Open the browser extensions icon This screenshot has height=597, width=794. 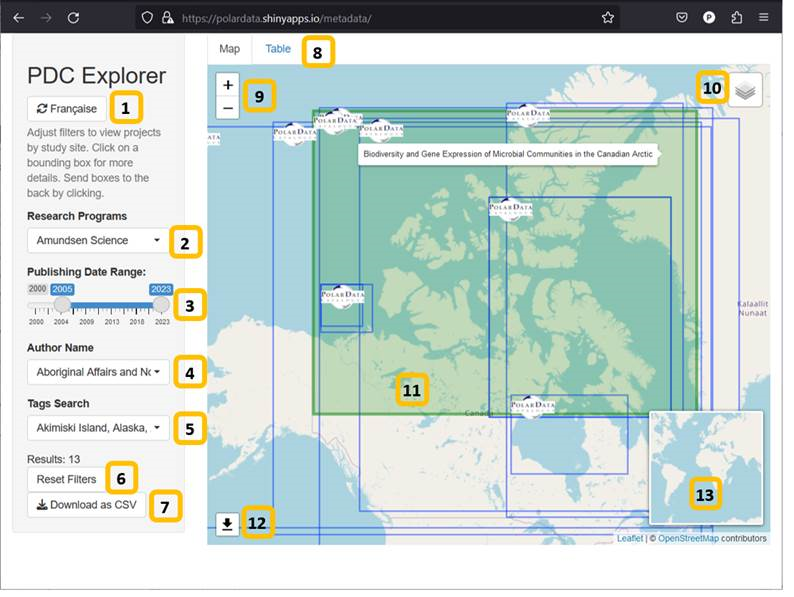[x=737, y=17]
